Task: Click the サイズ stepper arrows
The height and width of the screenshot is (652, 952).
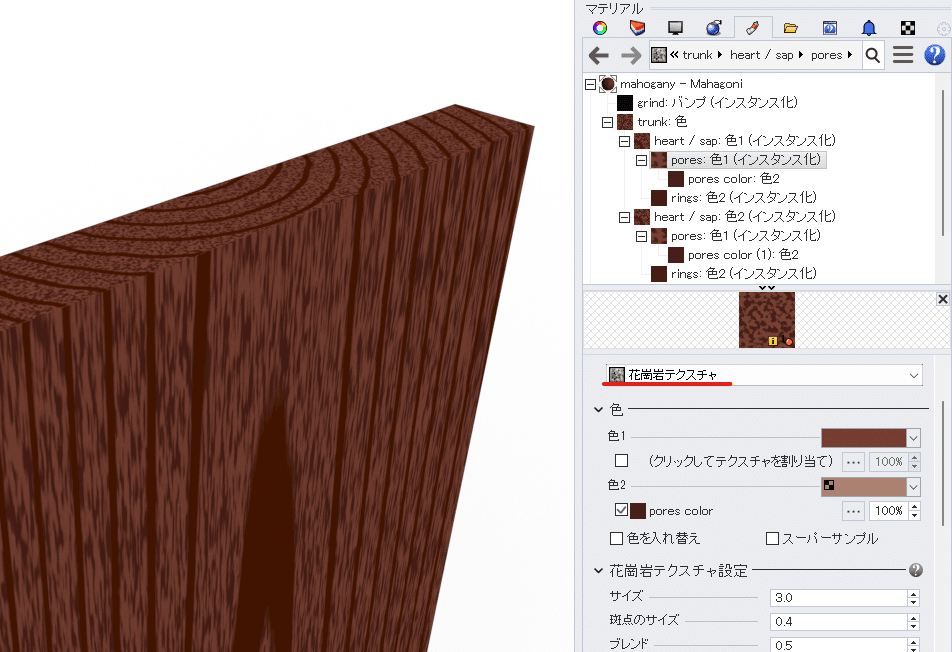Action: (914, 598)
